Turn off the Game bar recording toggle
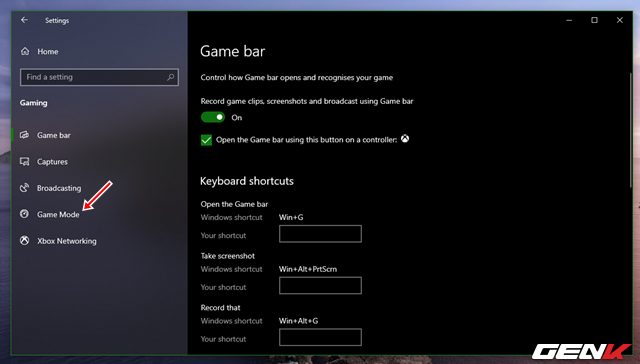The height and width of the screenshot is (364, 640). (213, 118)
